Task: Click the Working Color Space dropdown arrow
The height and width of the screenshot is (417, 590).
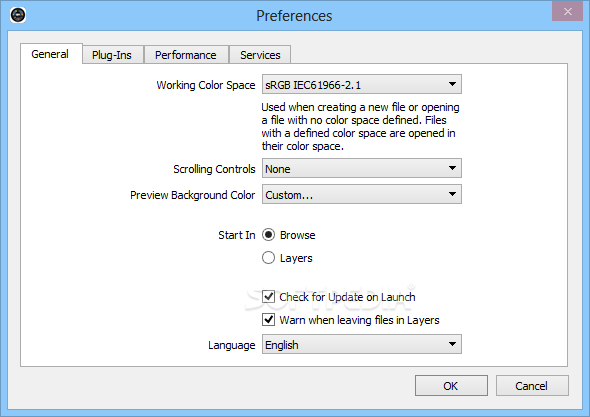Action: tap(452, 84)
